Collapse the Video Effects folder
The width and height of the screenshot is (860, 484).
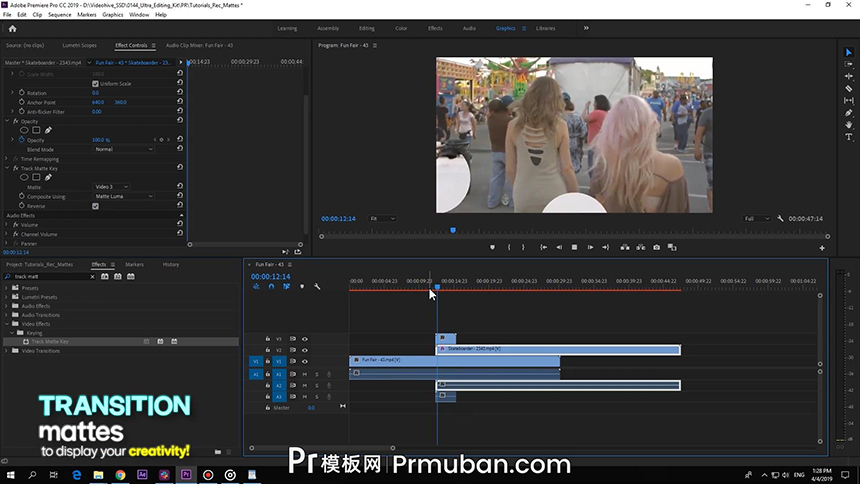7,324
